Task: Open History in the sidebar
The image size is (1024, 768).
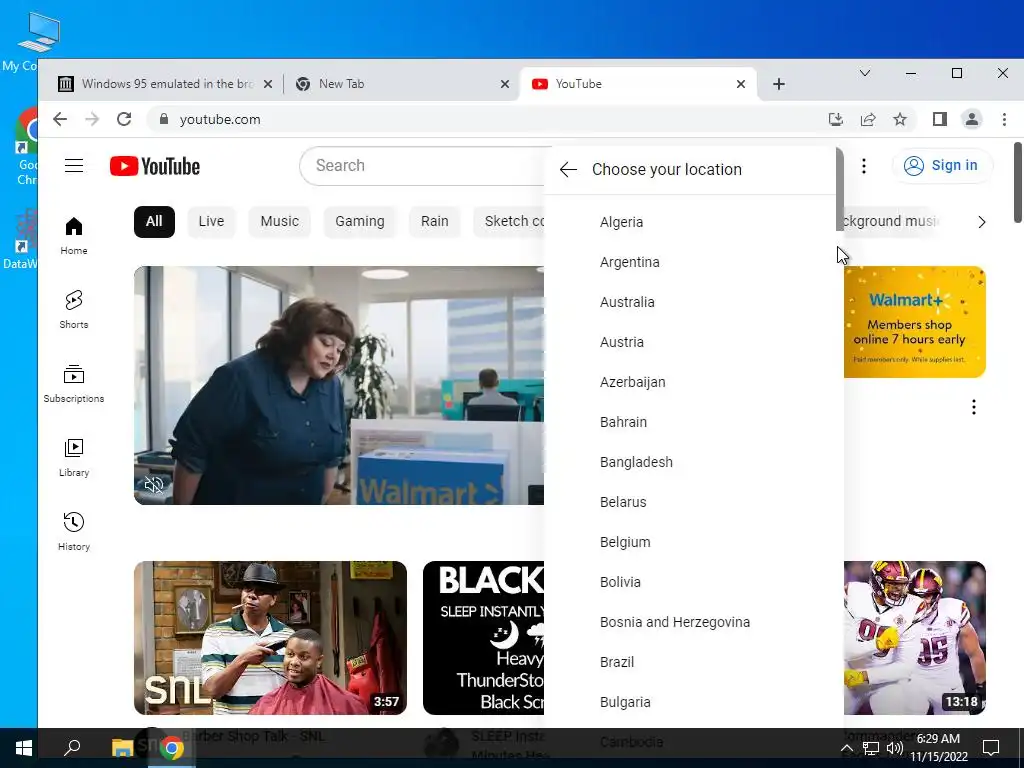Action: click(74, 532)
